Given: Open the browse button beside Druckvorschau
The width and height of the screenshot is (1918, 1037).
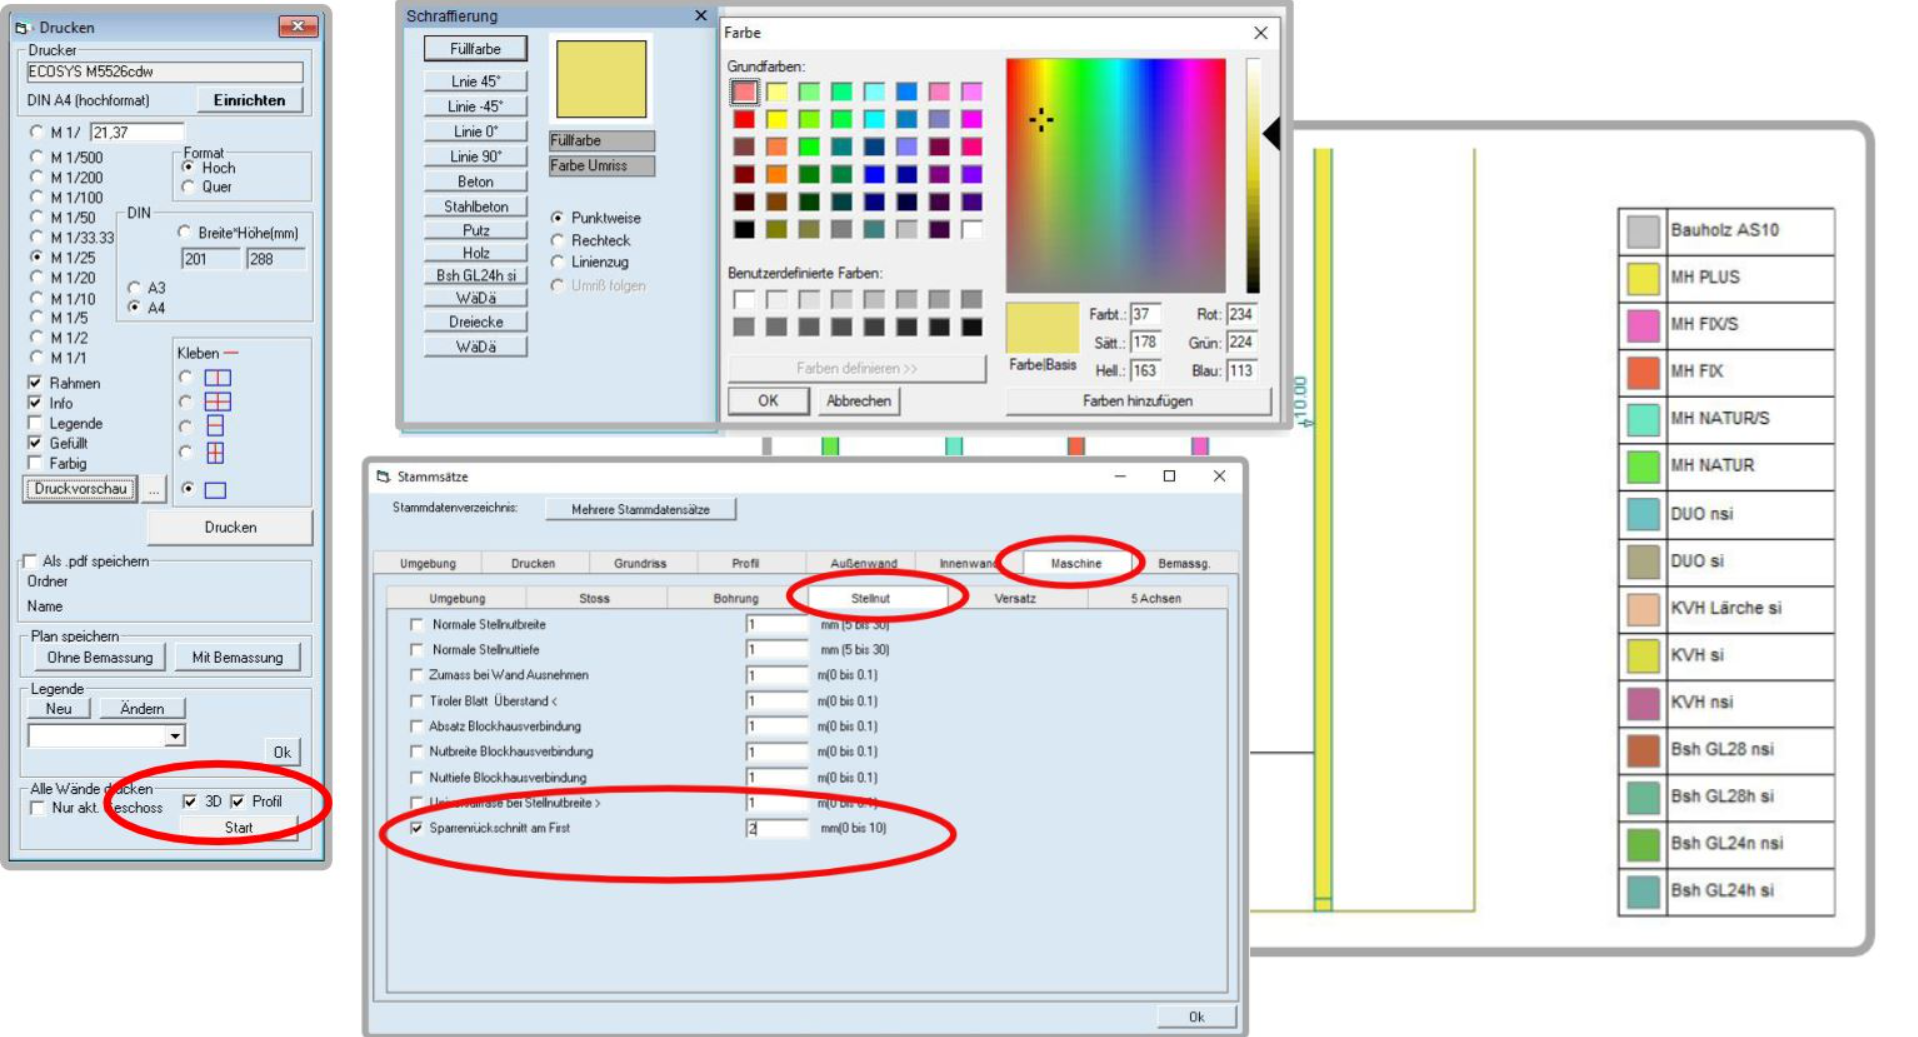Looking at the screenshot, I should pyautogui.click(x=153, y=489).
